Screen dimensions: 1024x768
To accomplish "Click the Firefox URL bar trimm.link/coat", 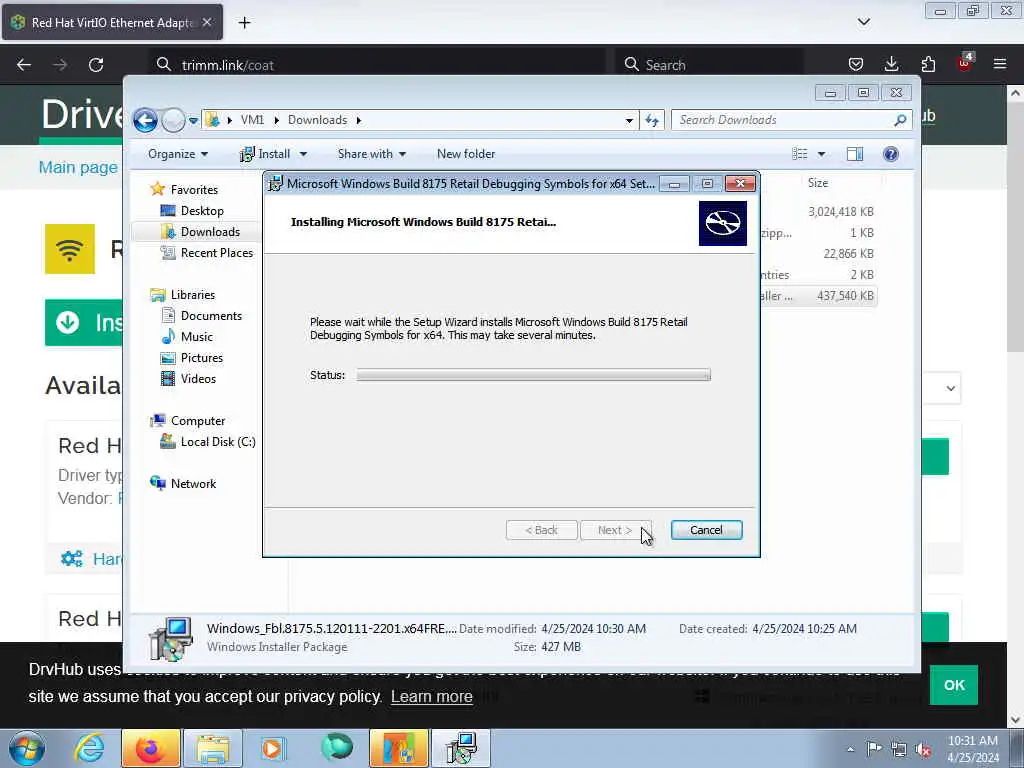I will [377, 65].
